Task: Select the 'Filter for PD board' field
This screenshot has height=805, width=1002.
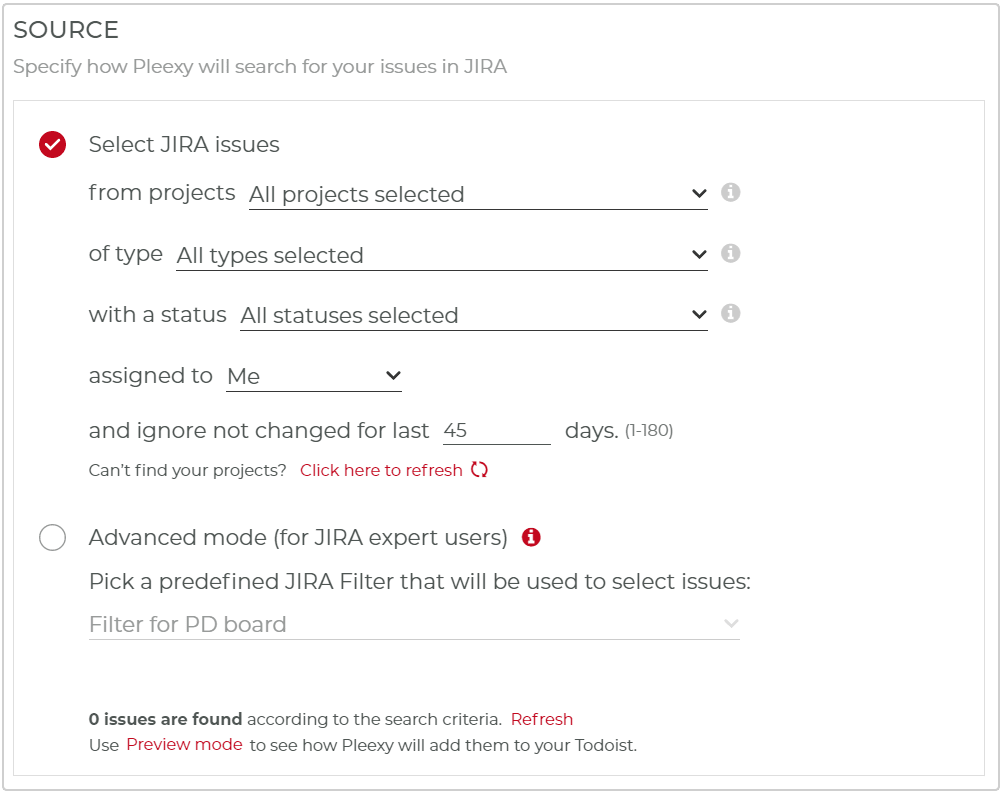Action: point(415,623)
